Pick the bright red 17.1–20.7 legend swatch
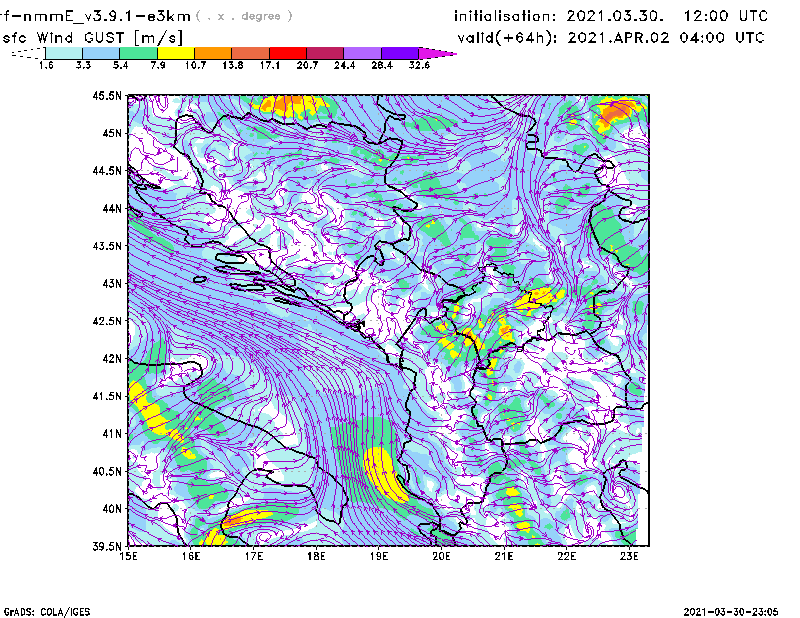 288,53
